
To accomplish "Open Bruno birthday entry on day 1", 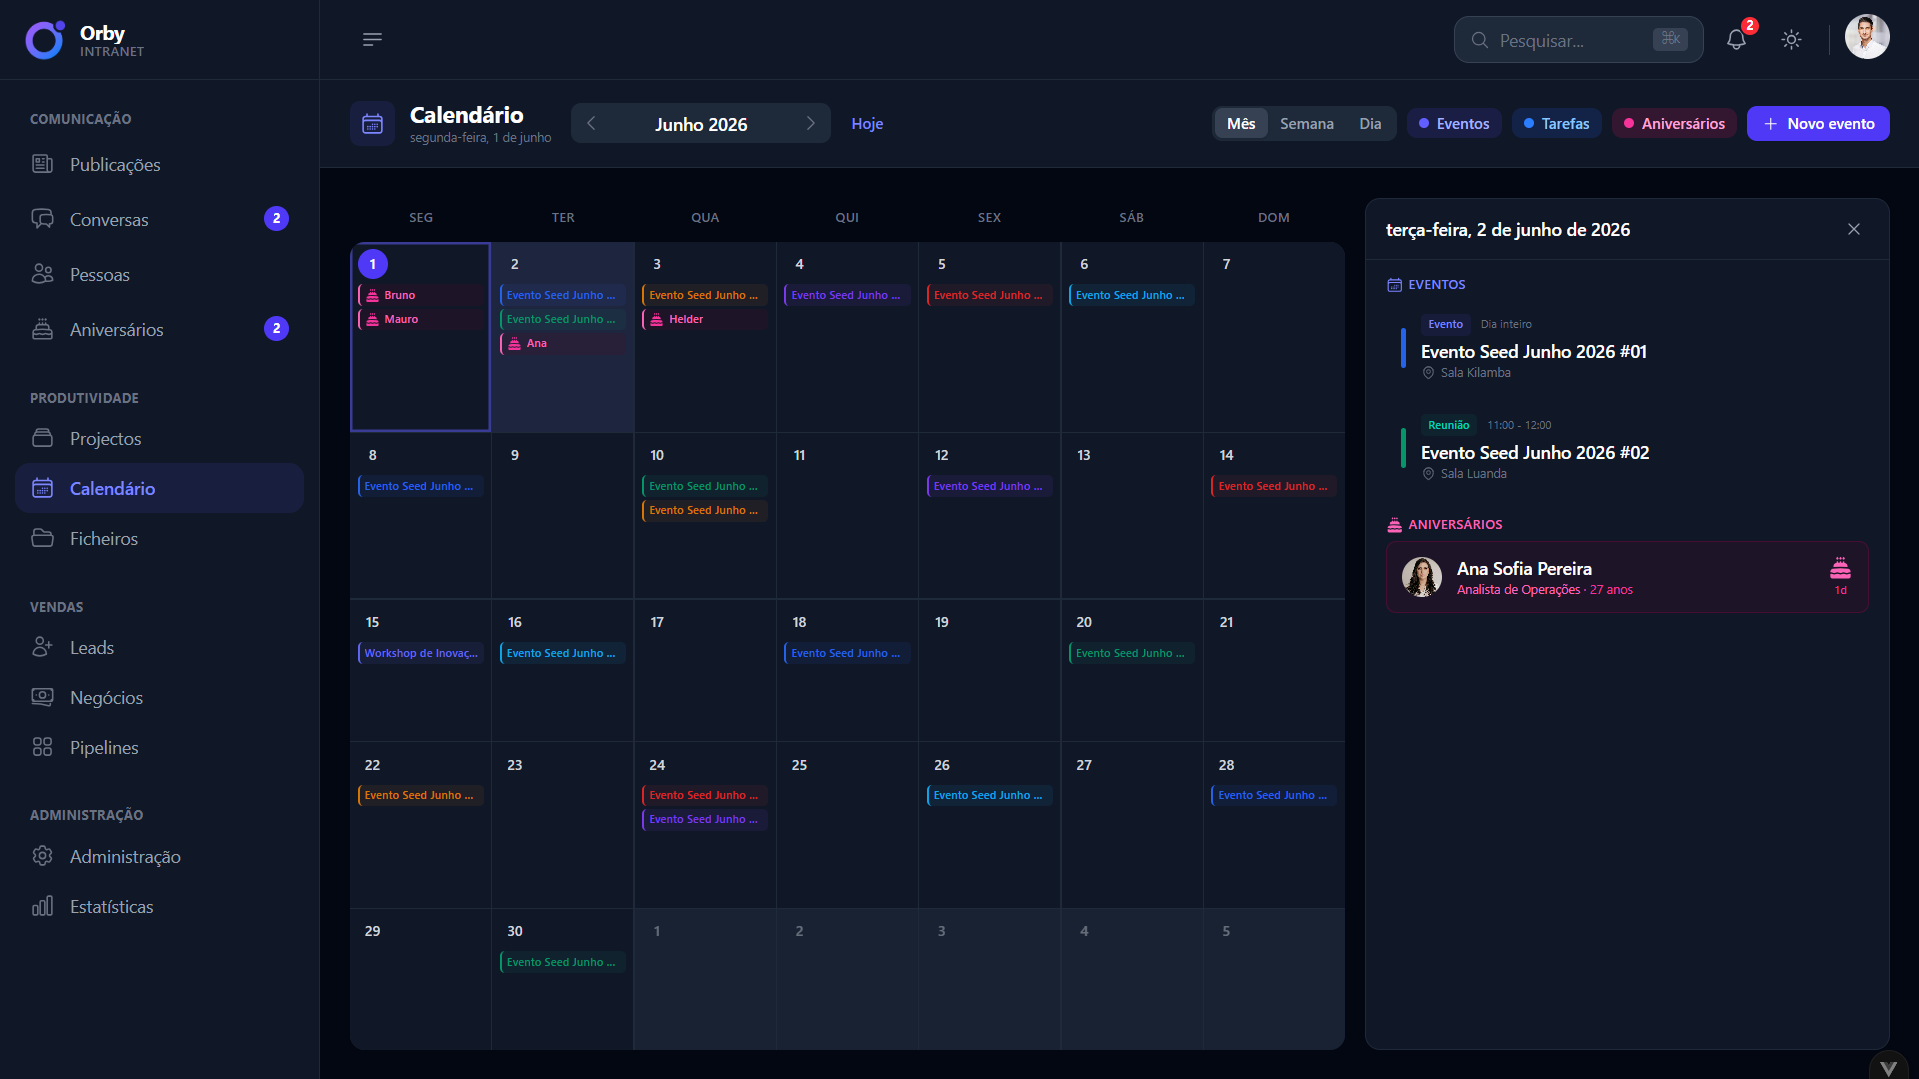I will click(421, 295).
